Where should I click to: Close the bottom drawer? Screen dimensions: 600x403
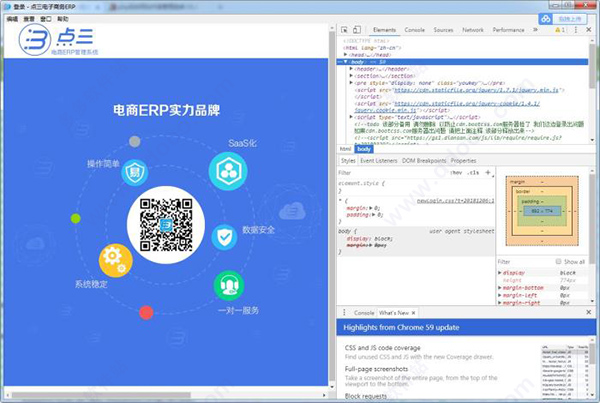click(x=589, y=312)
